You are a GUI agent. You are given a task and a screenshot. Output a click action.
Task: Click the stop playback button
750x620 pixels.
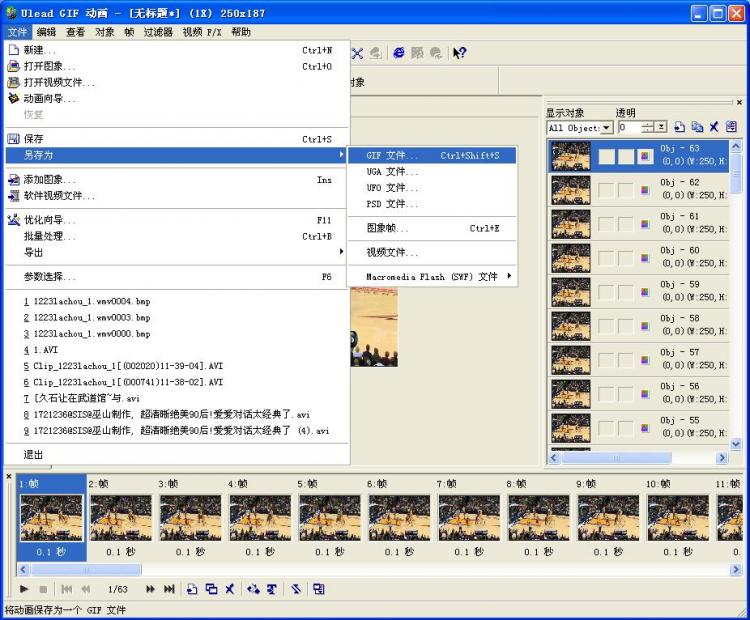click(43, 589)
